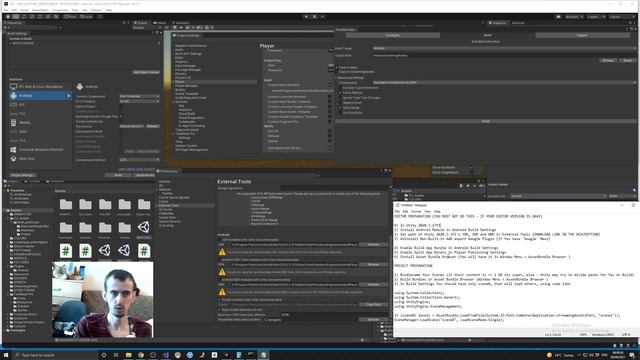Click Refresh button next to Run Device
The width and height of the screenshot is (640, 360).
pyautogui.click(x=153, y=127)
